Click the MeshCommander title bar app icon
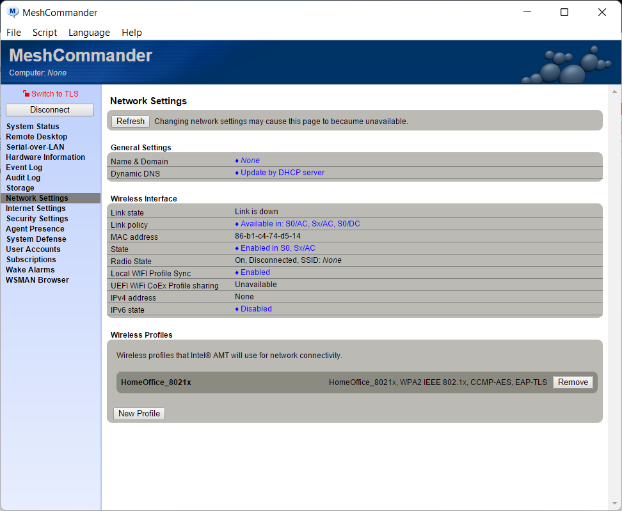The height and width of the screenshot is (511, 622). [13, 12]
